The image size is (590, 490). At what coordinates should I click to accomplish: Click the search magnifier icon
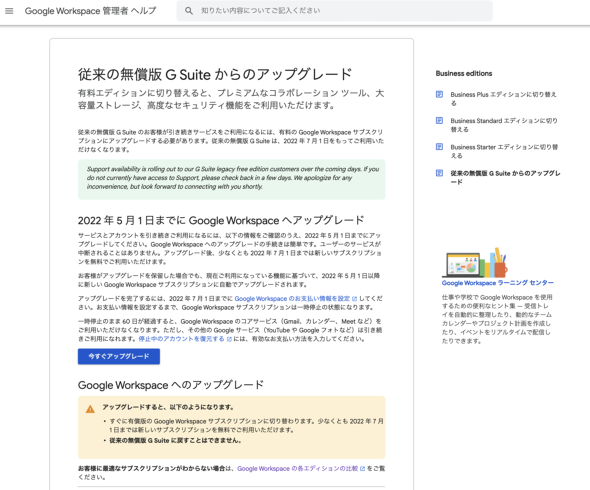(x=189, y=11)
